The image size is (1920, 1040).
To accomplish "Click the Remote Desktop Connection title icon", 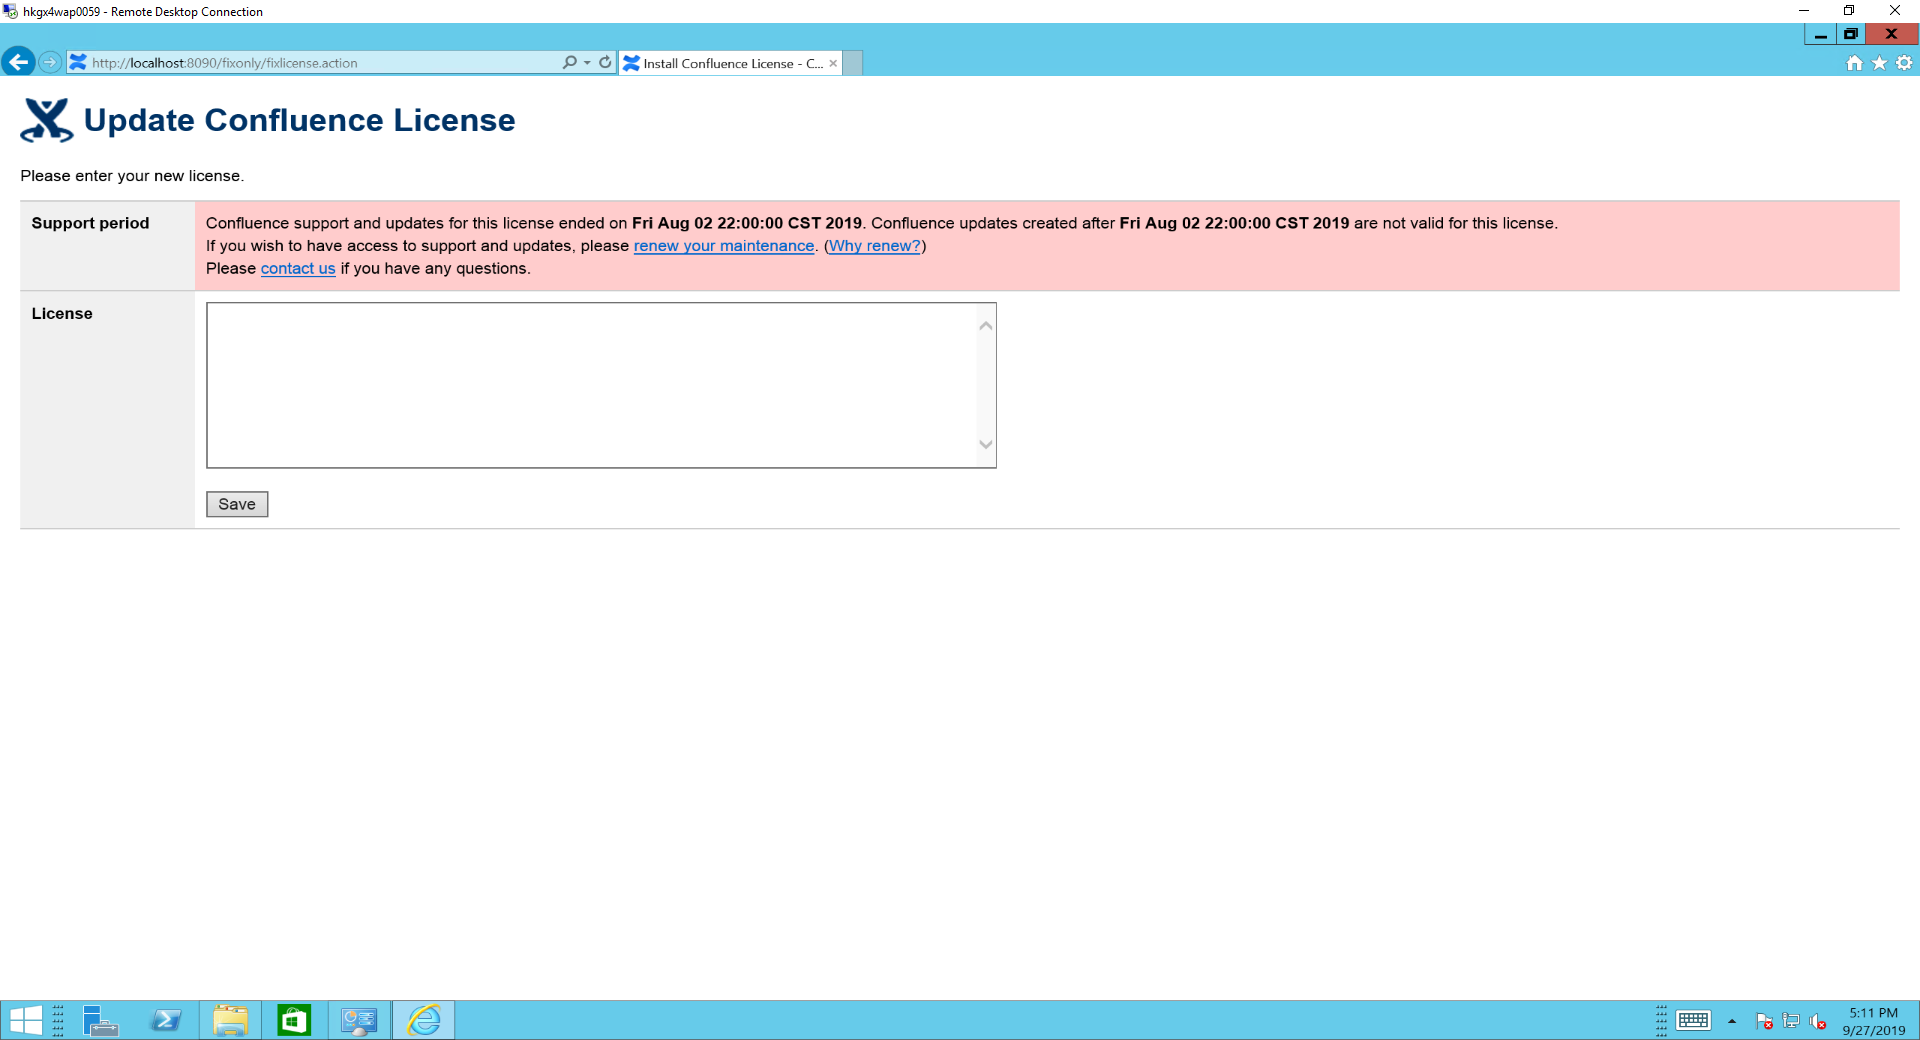I will point(10,11).
